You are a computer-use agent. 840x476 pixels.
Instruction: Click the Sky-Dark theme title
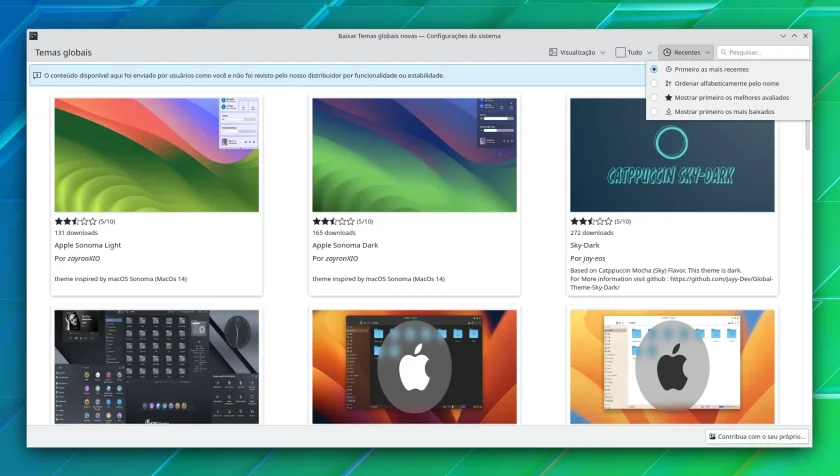coord(585,245)
